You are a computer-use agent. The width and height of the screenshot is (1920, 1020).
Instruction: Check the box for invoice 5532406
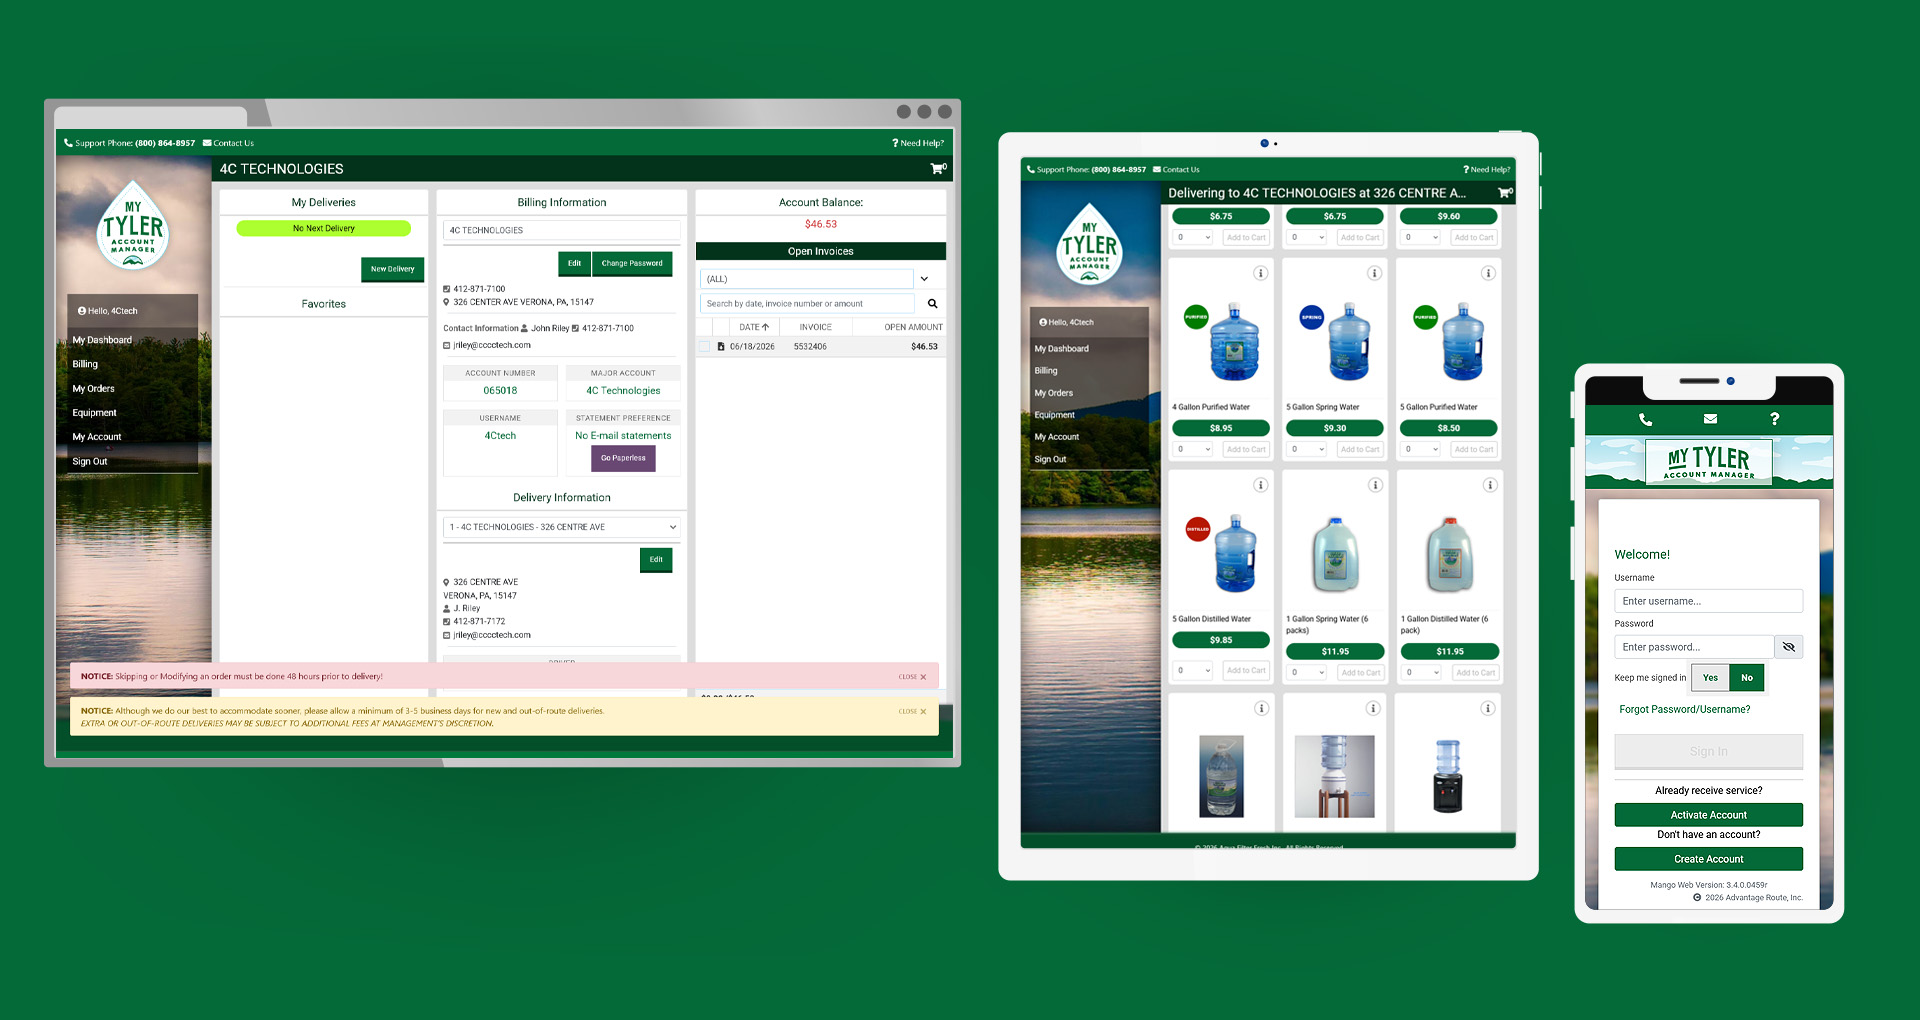(x=704, y=347)
